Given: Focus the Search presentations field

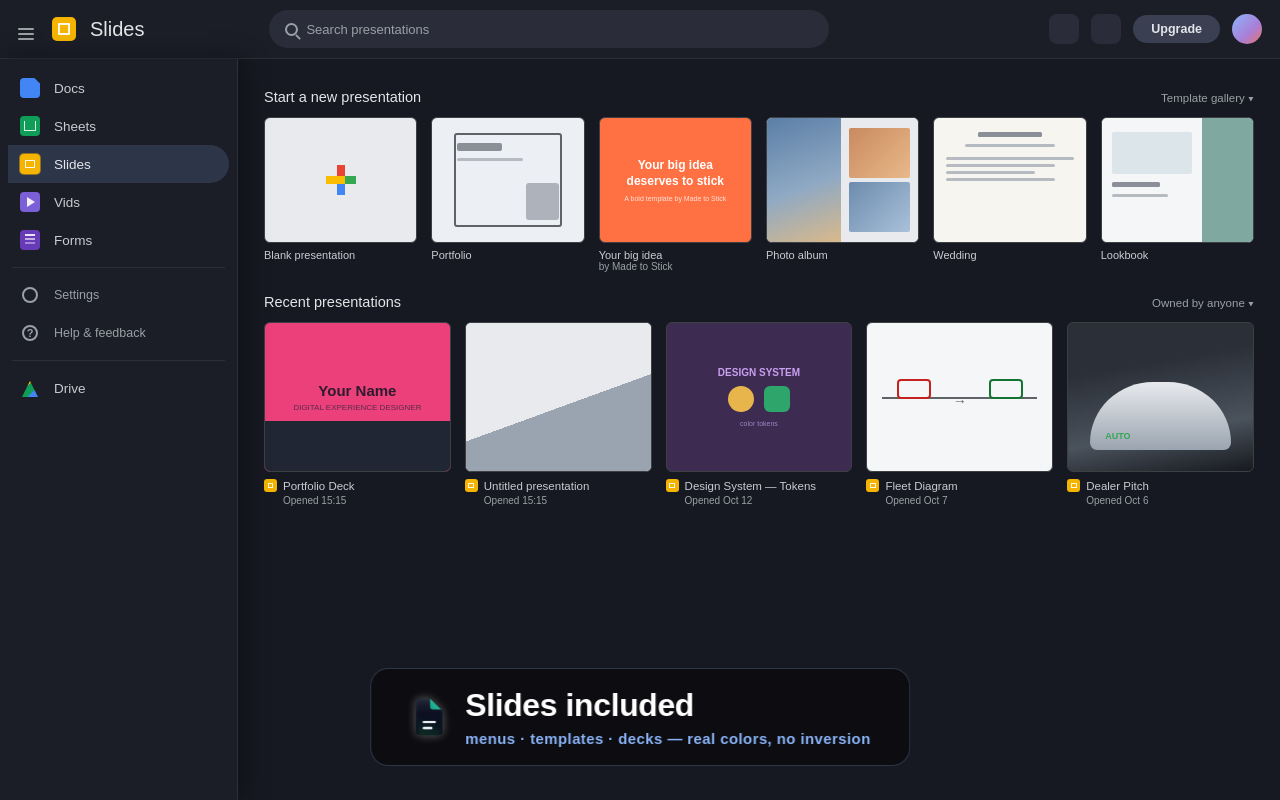Looking at the screenshot, I should tap(549, 29).
